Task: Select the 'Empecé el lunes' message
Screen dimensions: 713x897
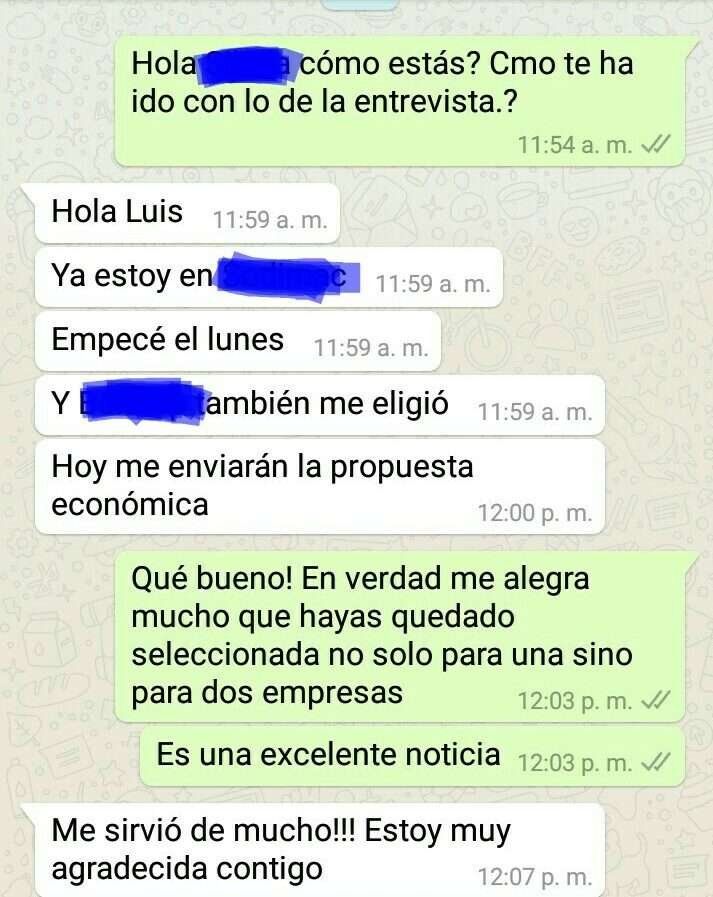Action: coord(237,342)
